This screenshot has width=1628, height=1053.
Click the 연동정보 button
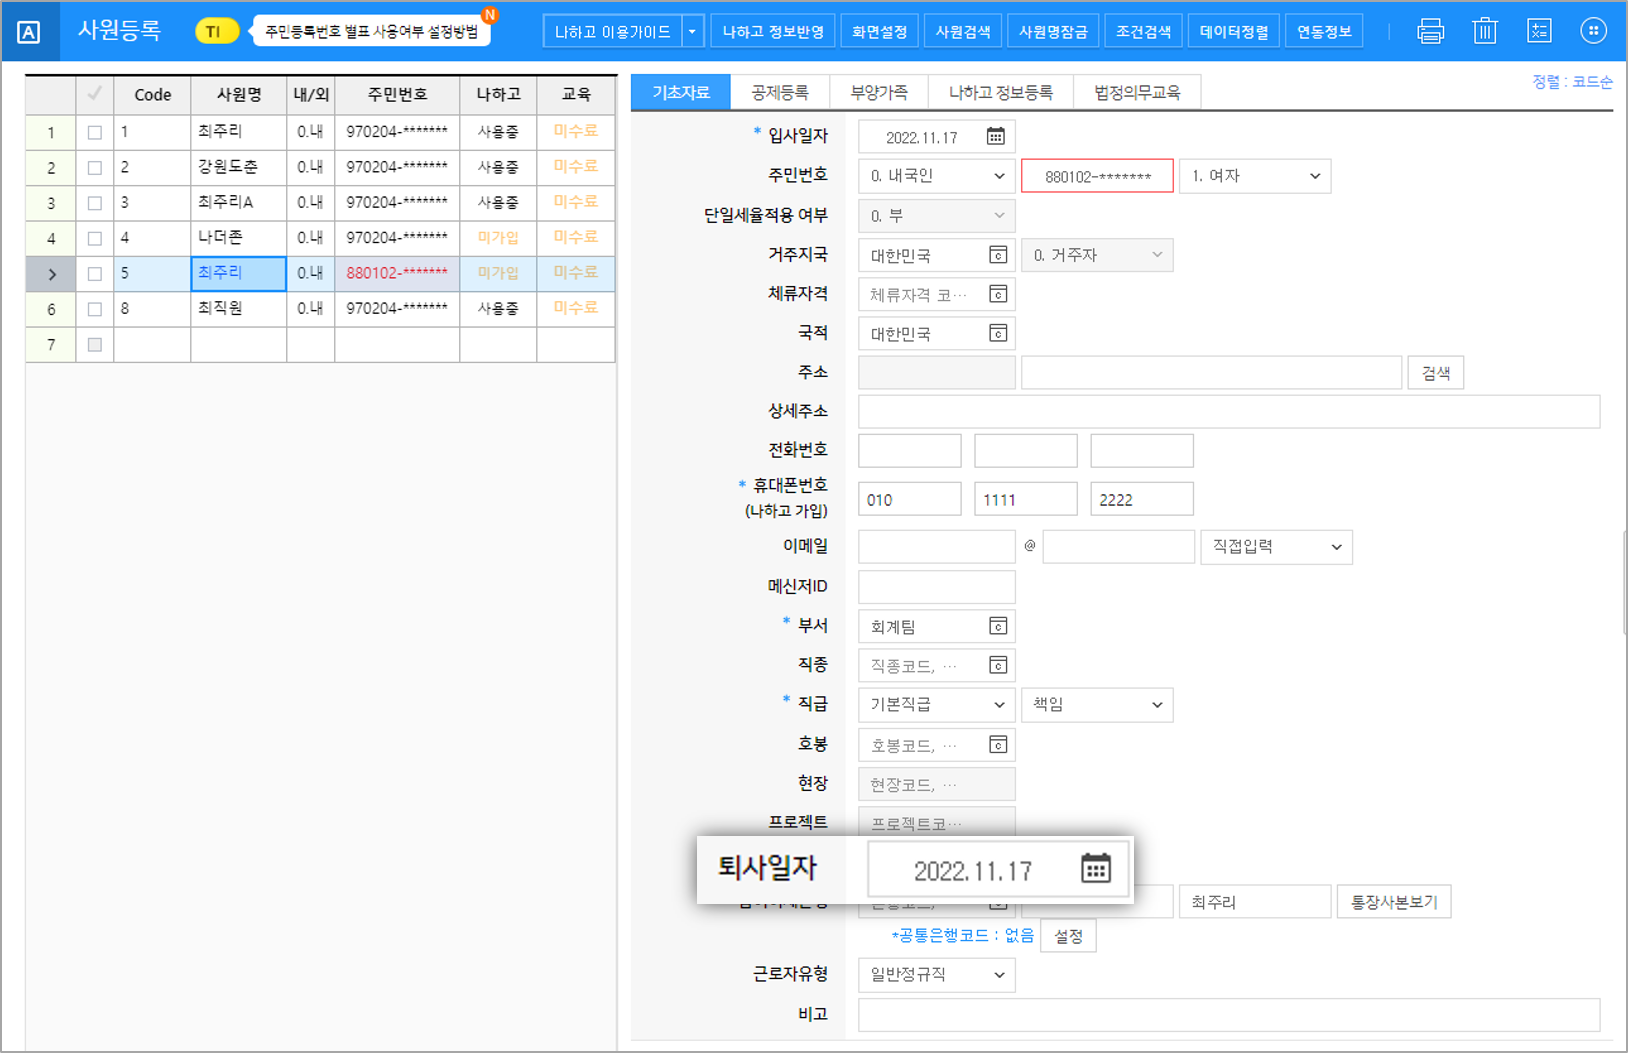[x=1324, y=32]
